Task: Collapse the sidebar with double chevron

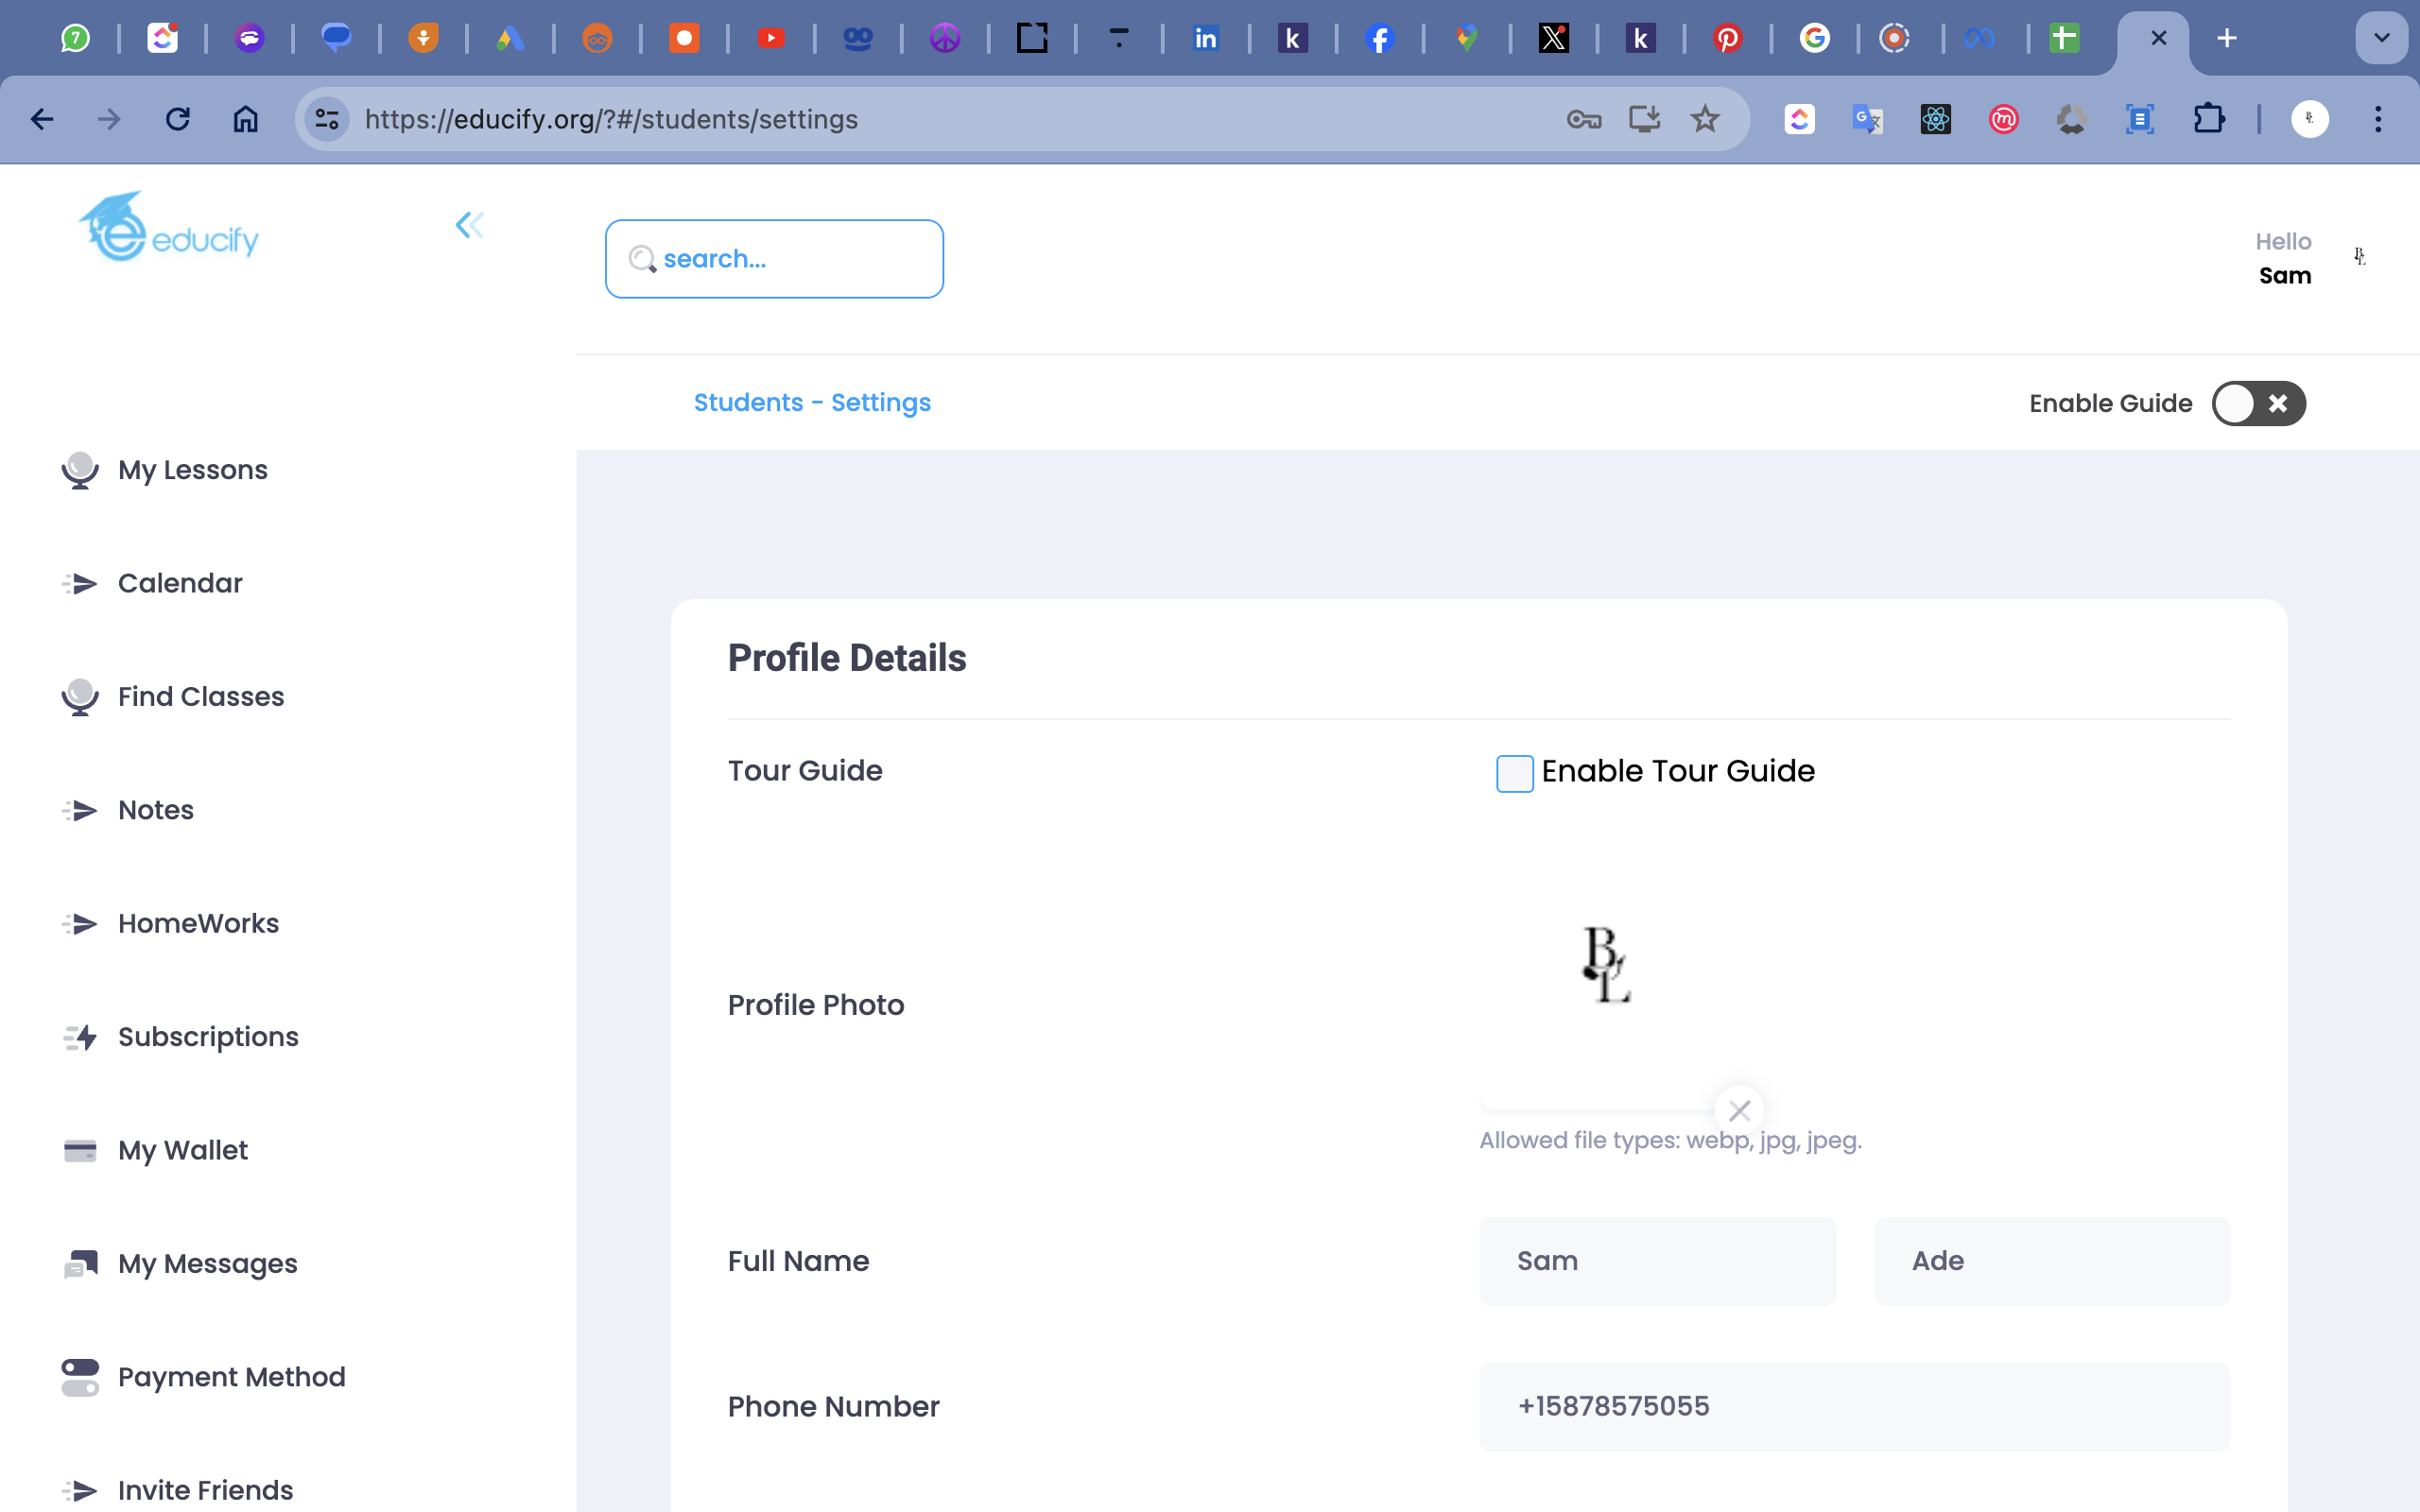Action: click(469, 225)
